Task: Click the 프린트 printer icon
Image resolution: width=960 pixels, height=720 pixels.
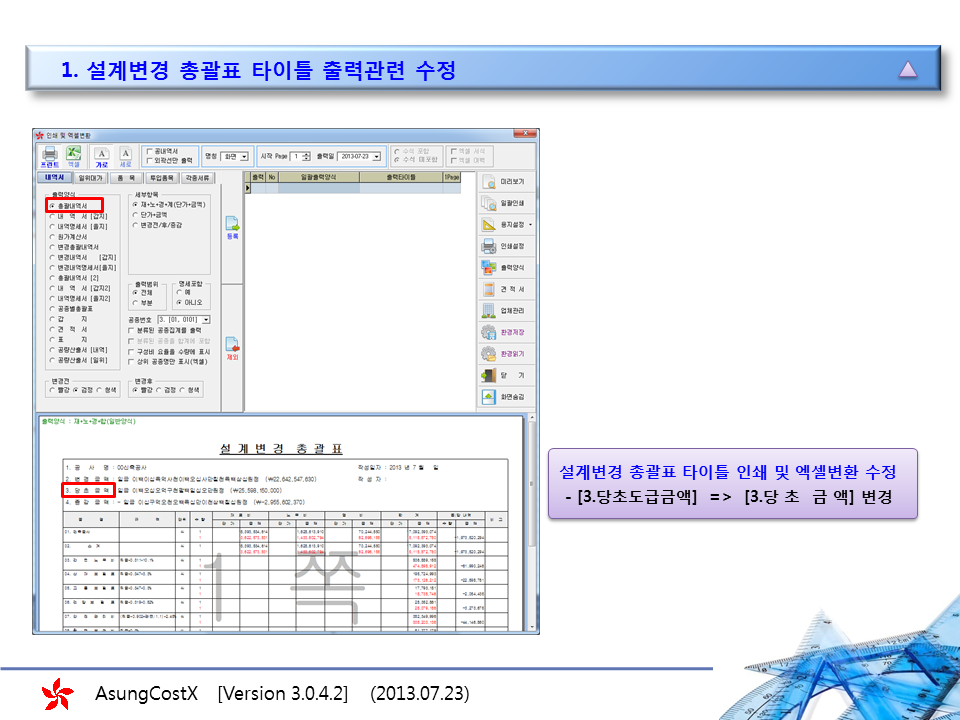Action: click(49, 154)
